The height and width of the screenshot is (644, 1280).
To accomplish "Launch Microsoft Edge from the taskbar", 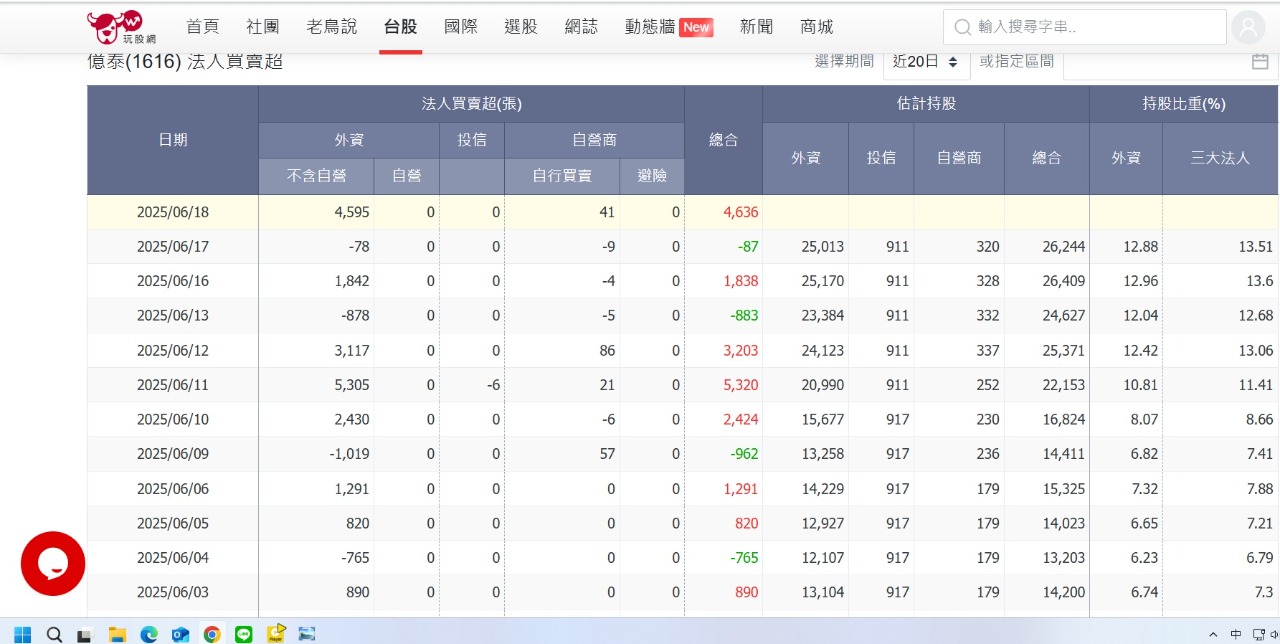I will (x=149, y=634).
